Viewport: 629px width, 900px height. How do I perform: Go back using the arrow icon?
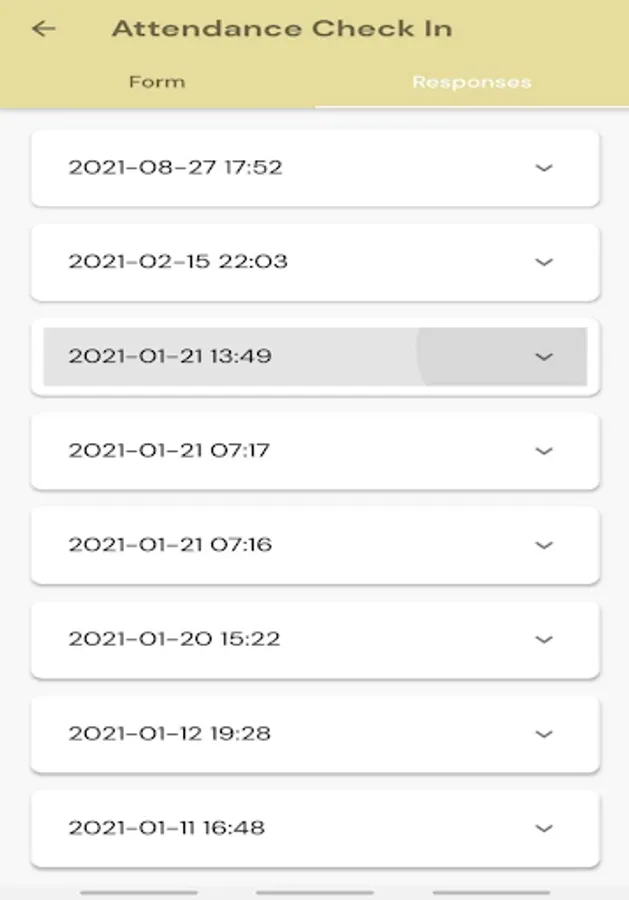click(44, 28)
